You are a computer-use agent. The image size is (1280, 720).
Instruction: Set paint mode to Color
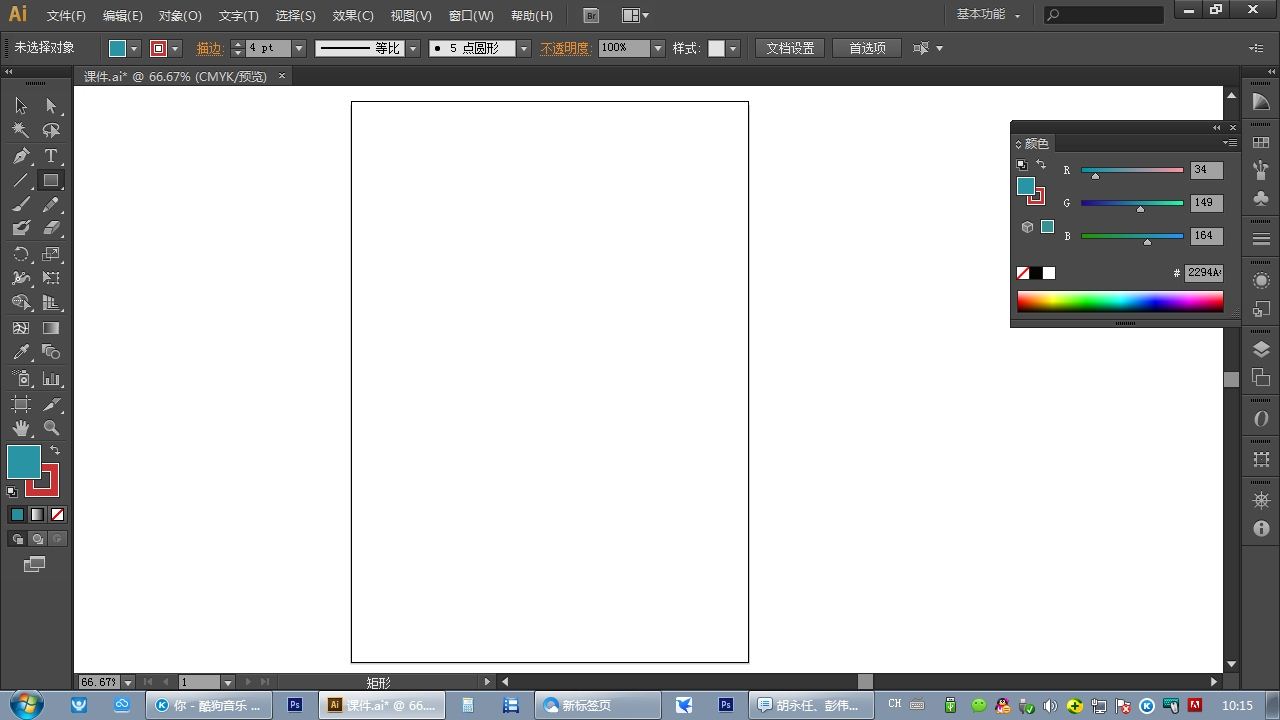tap(17, 514)
